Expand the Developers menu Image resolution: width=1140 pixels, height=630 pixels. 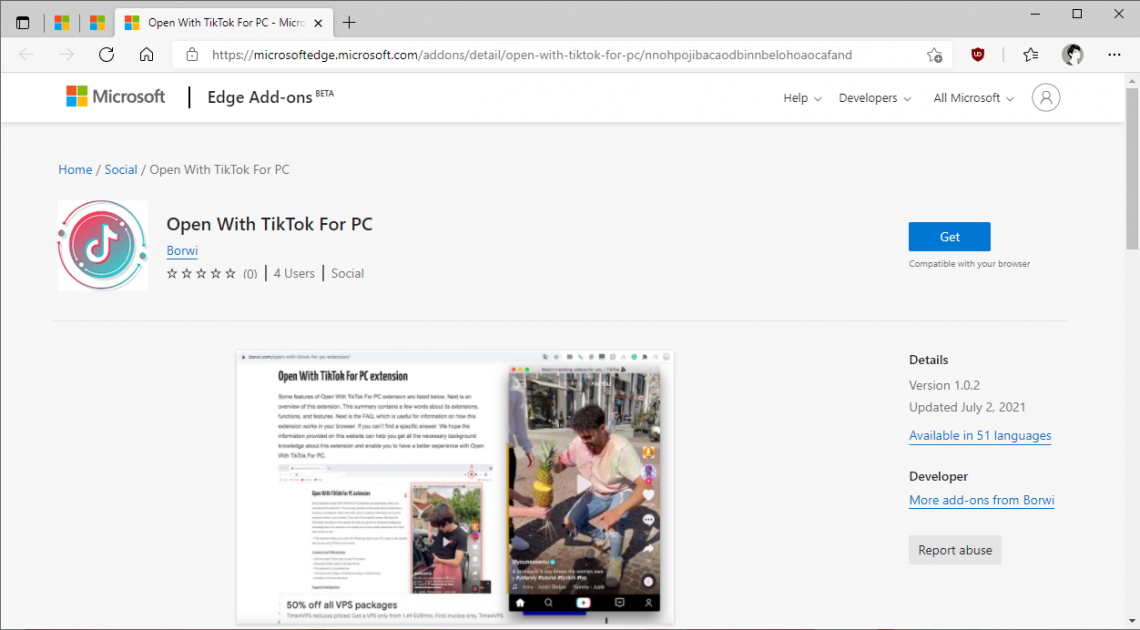[875, 98]
